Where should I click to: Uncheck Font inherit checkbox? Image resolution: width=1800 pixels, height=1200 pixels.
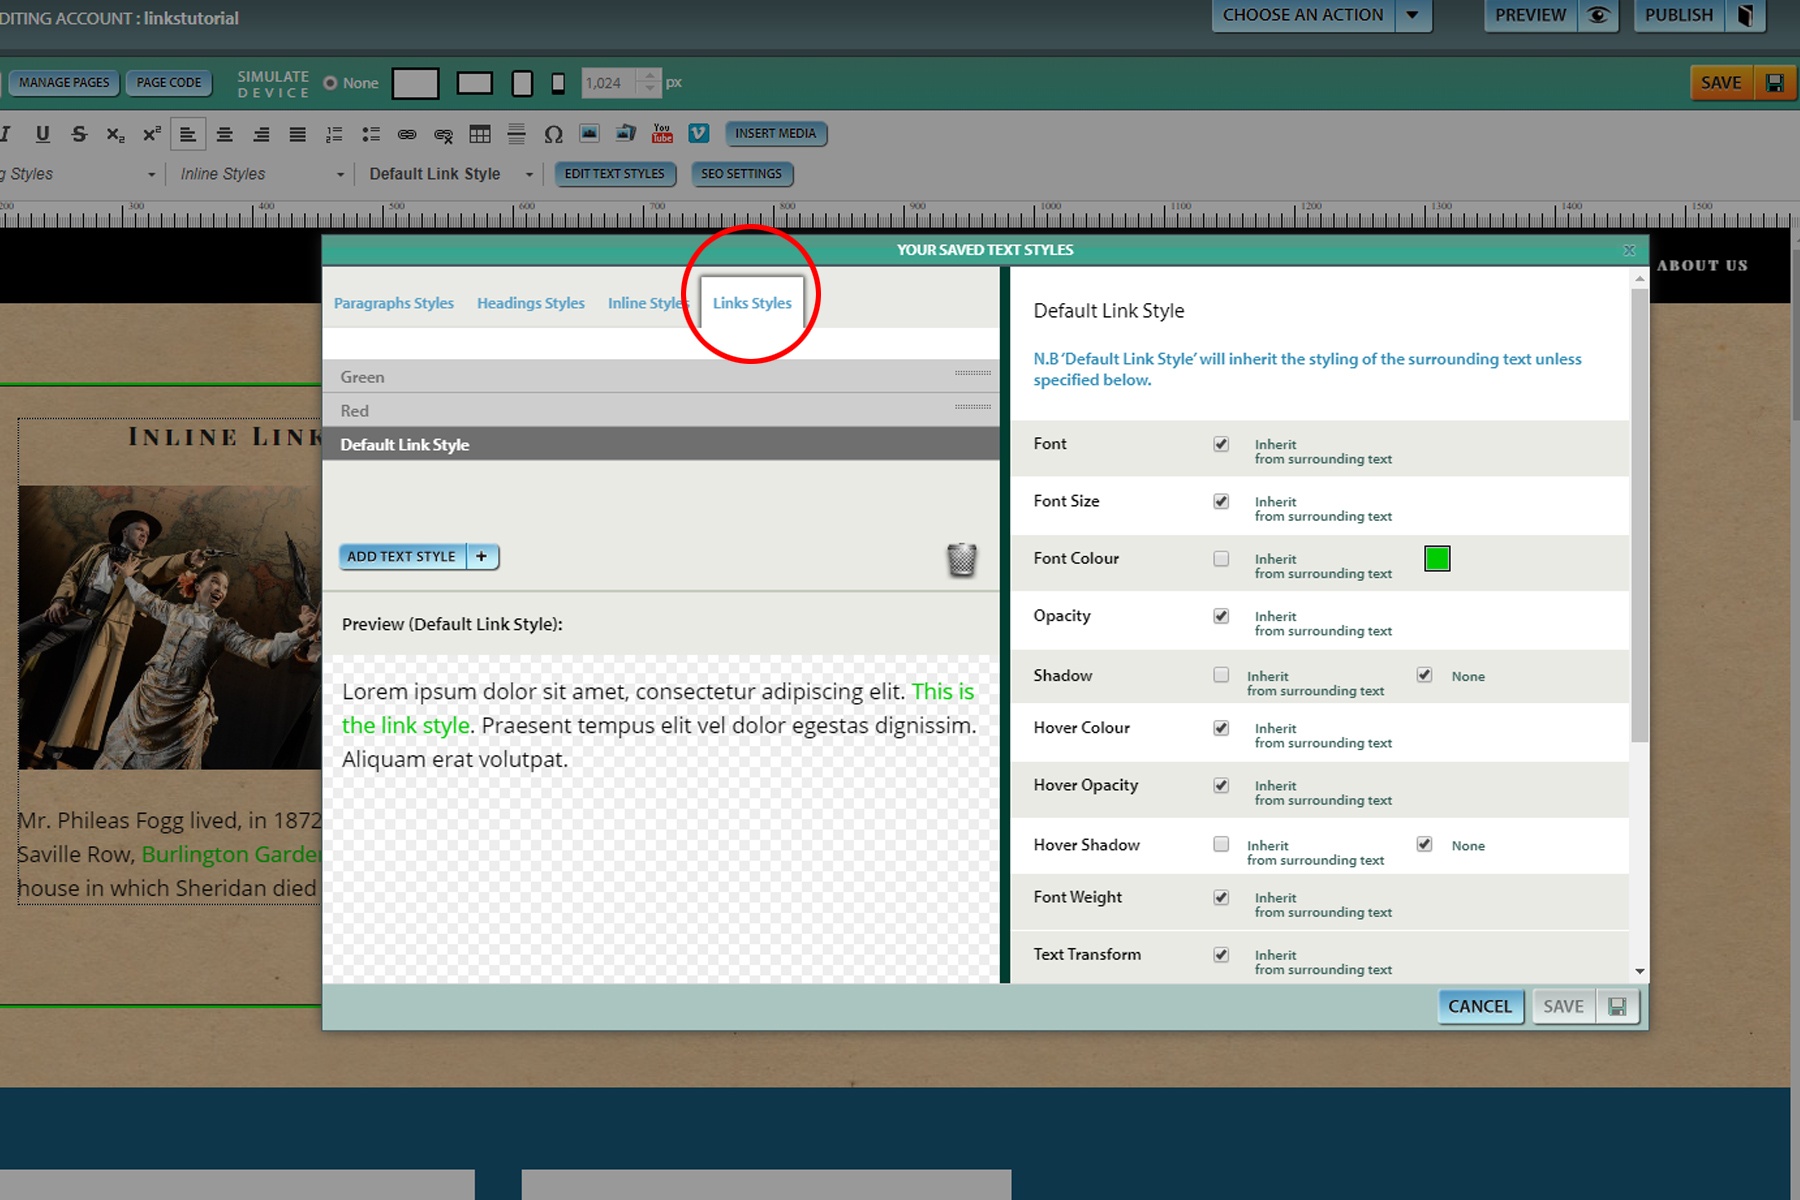coord(1221,444)
